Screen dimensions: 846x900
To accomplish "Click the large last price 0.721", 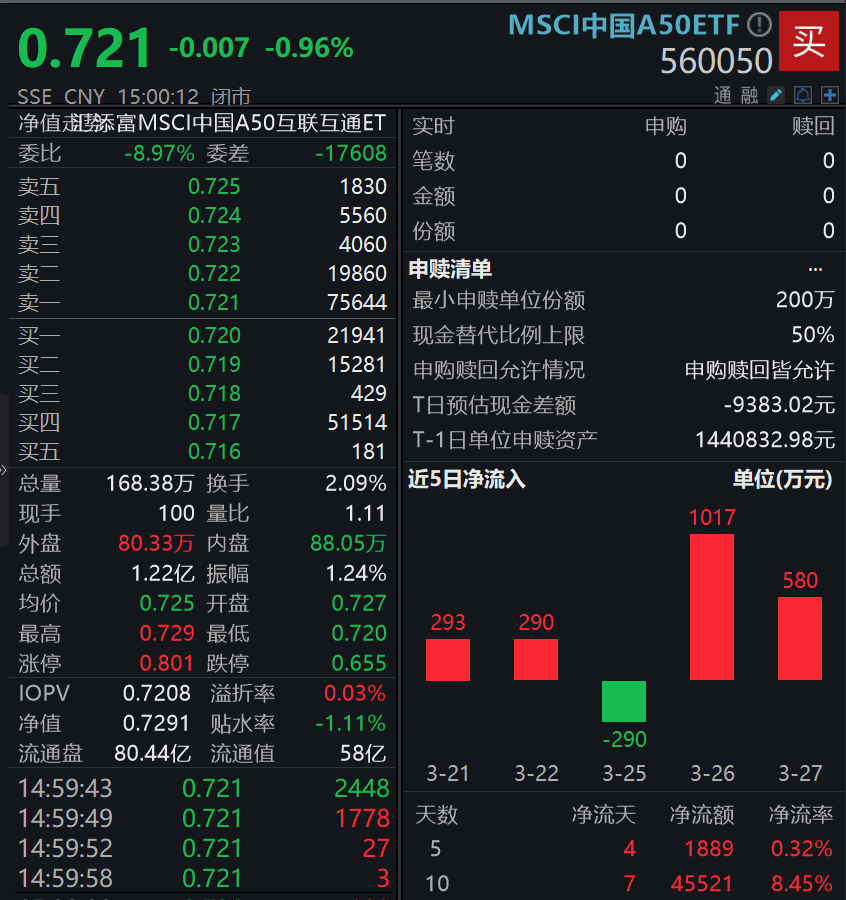I will tap(84, 48).
